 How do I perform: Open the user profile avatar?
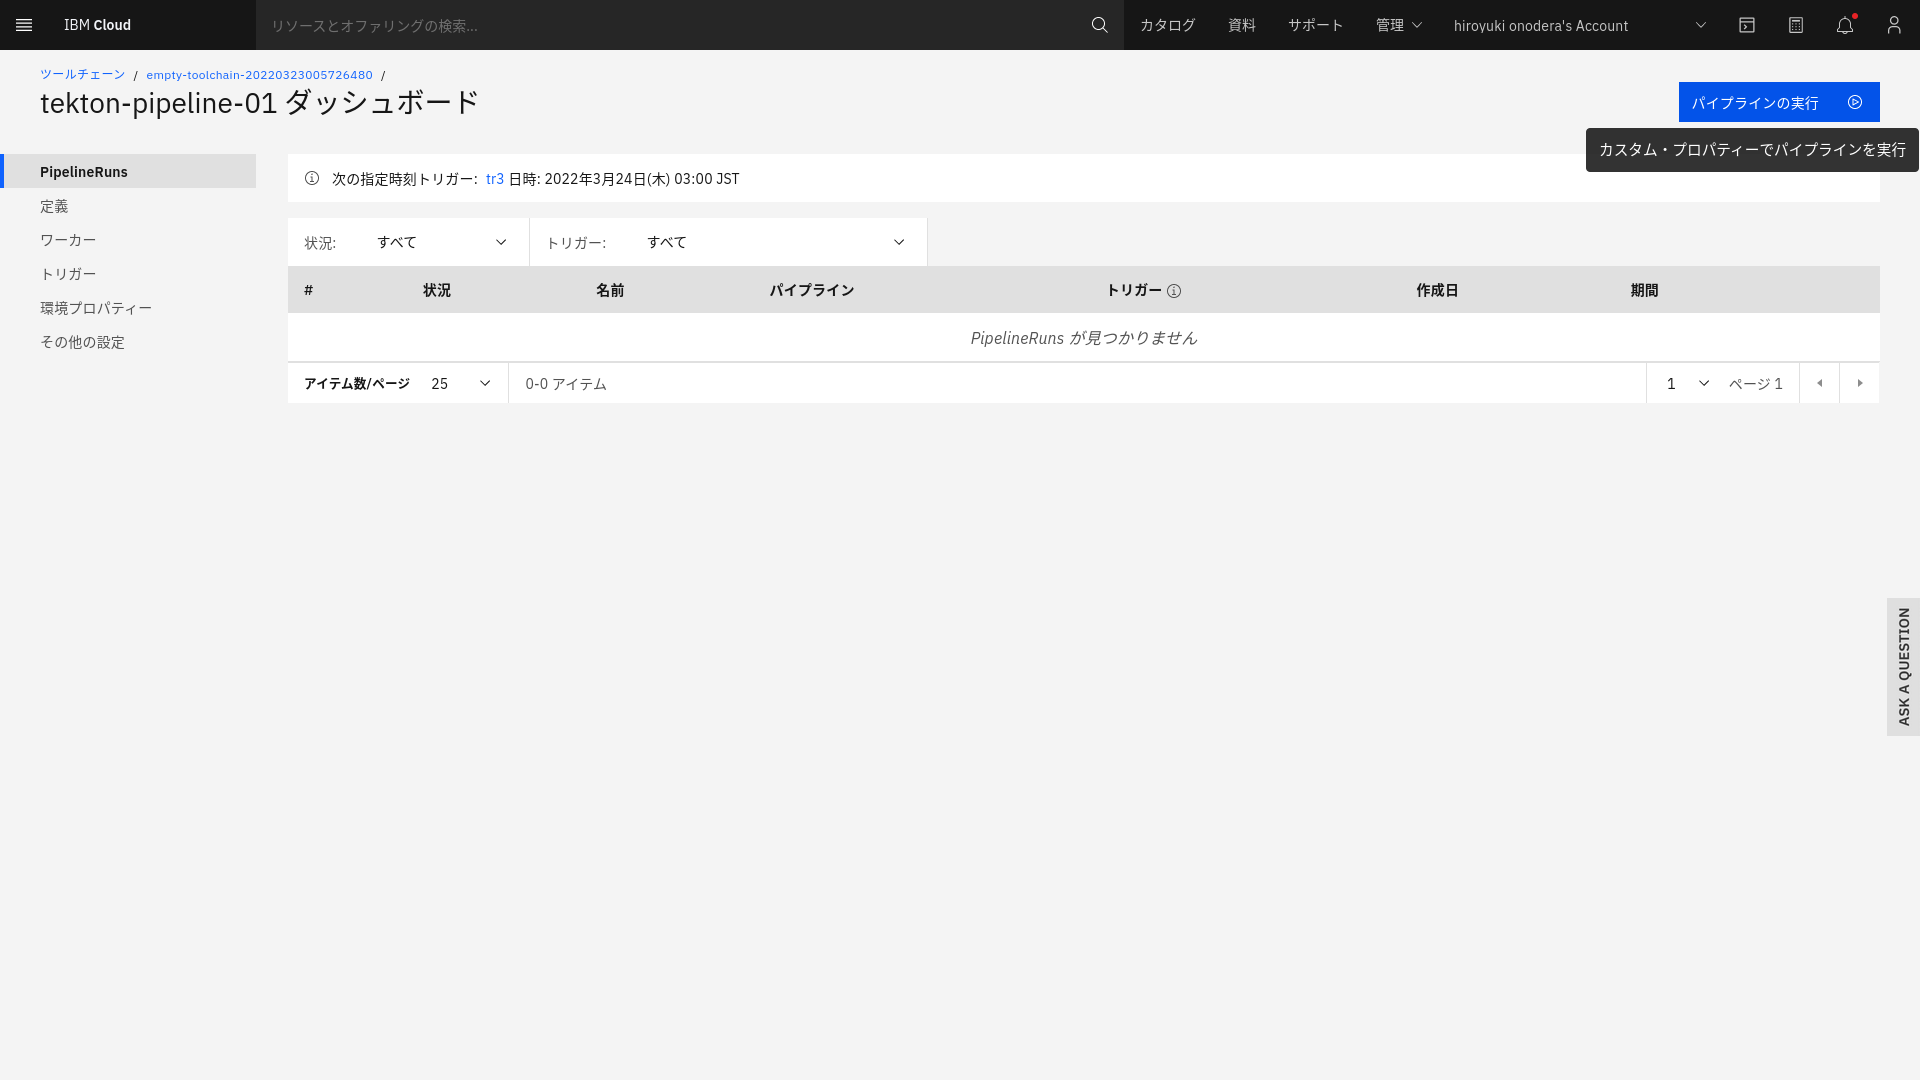click(1894, 25)
